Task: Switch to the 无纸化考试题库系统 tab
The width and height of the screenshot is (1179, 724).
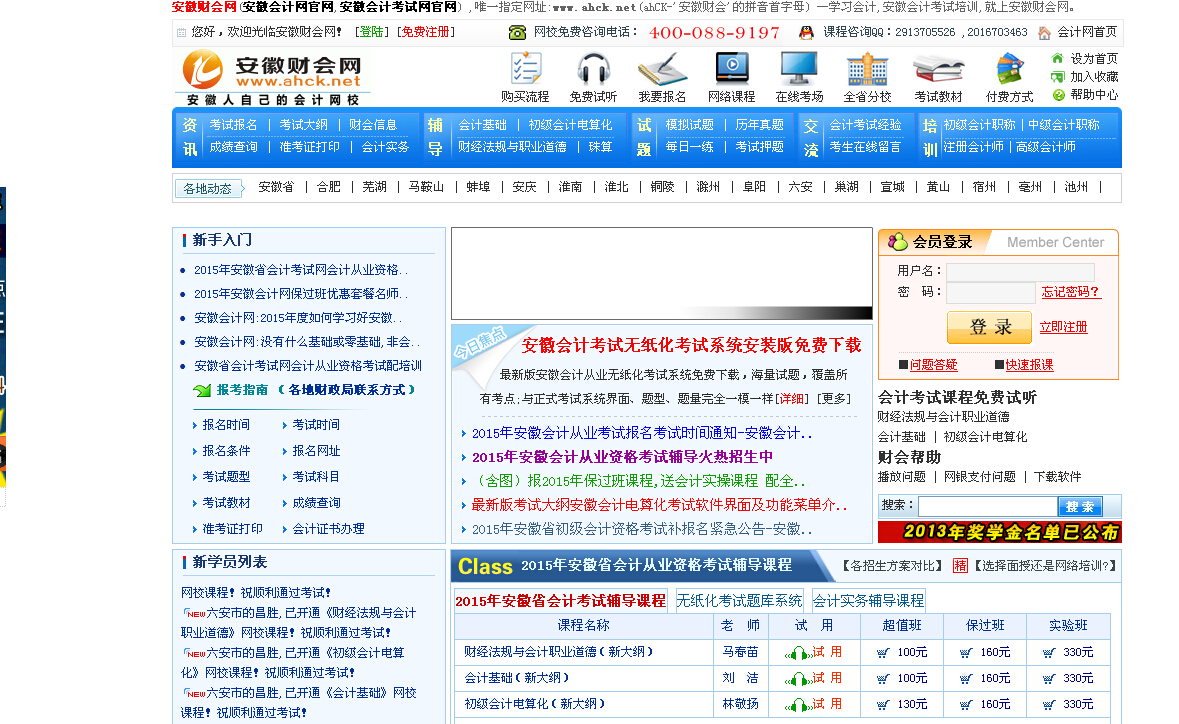Action: coord(739,600)
